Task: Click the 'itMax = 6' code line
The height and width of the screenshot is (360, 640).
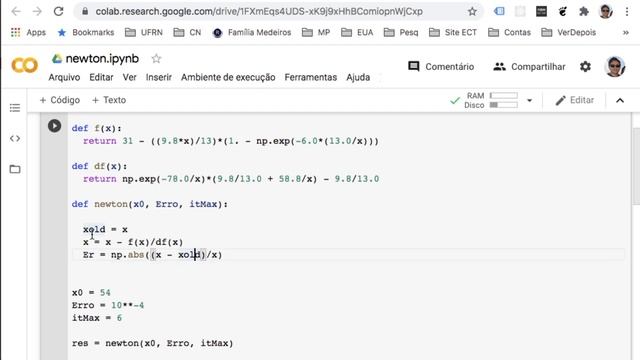Action: point(97,318)
